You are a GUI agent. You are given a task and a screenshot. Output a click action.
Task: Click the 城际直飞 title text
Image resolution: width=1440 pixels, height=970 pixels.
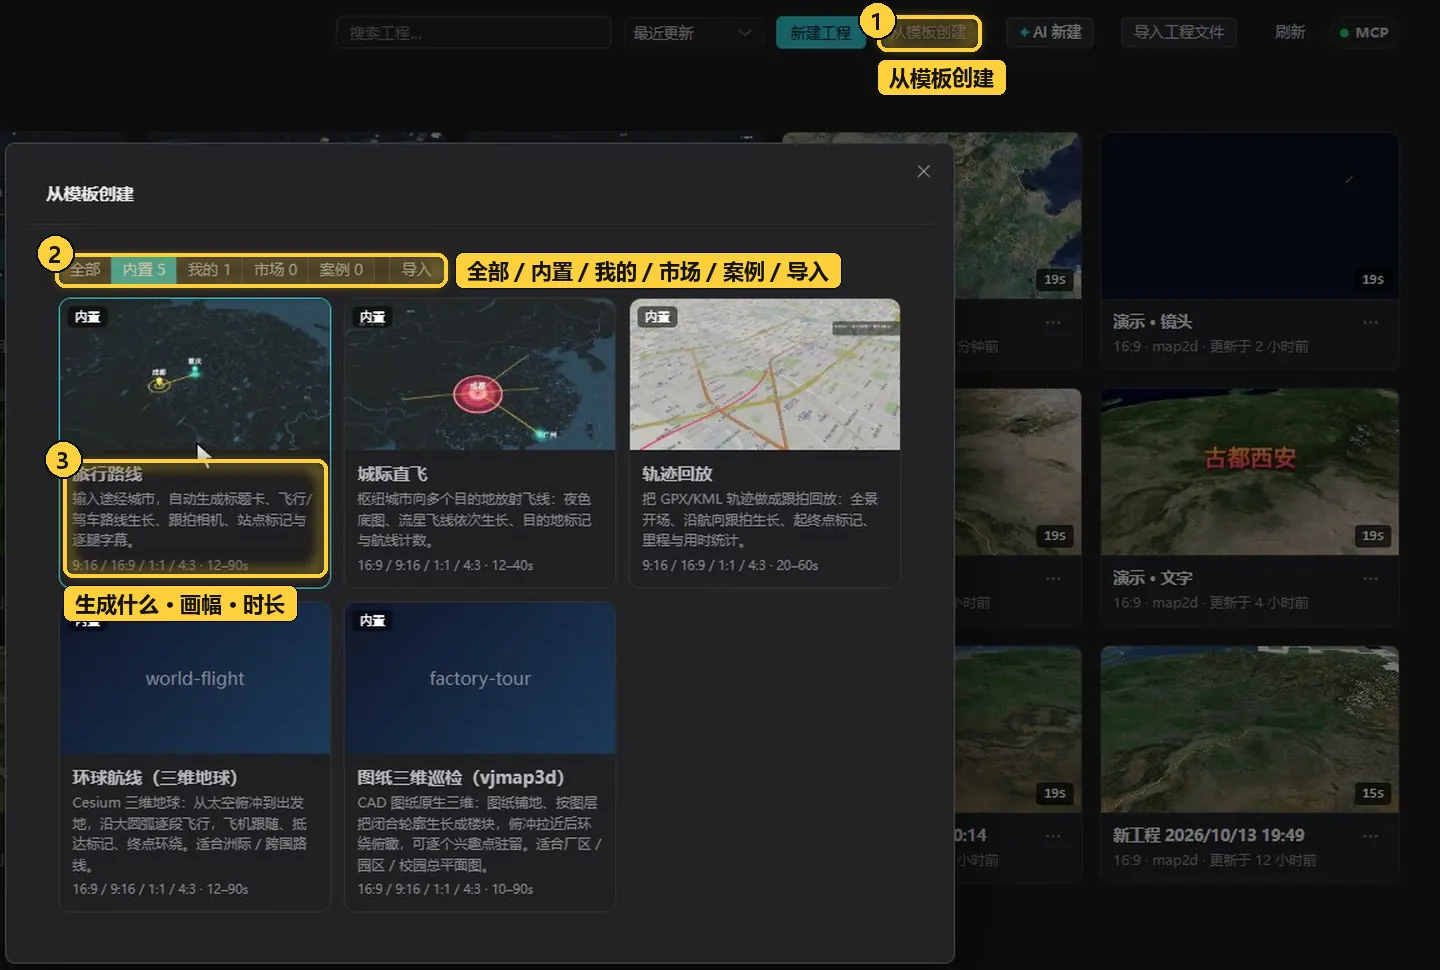392,474
